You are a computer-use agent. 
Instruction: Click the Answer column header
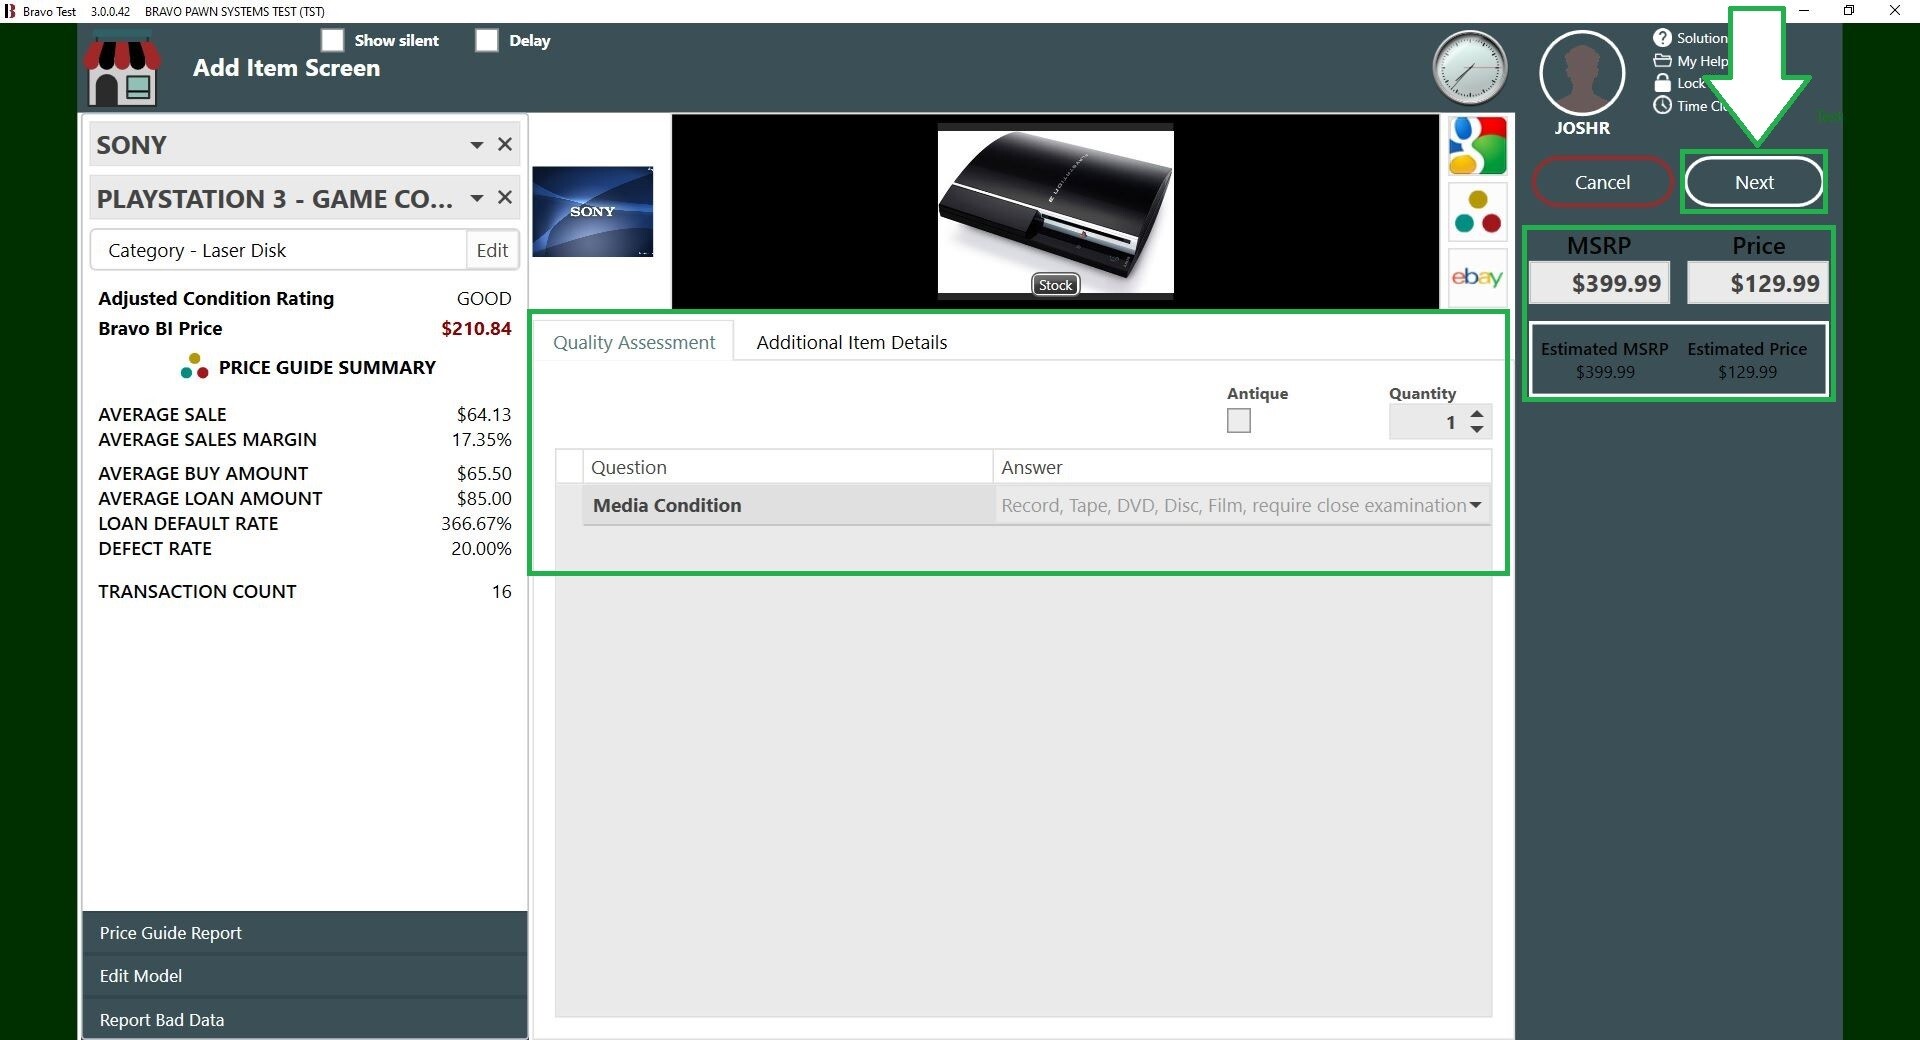pos(1242,467)
